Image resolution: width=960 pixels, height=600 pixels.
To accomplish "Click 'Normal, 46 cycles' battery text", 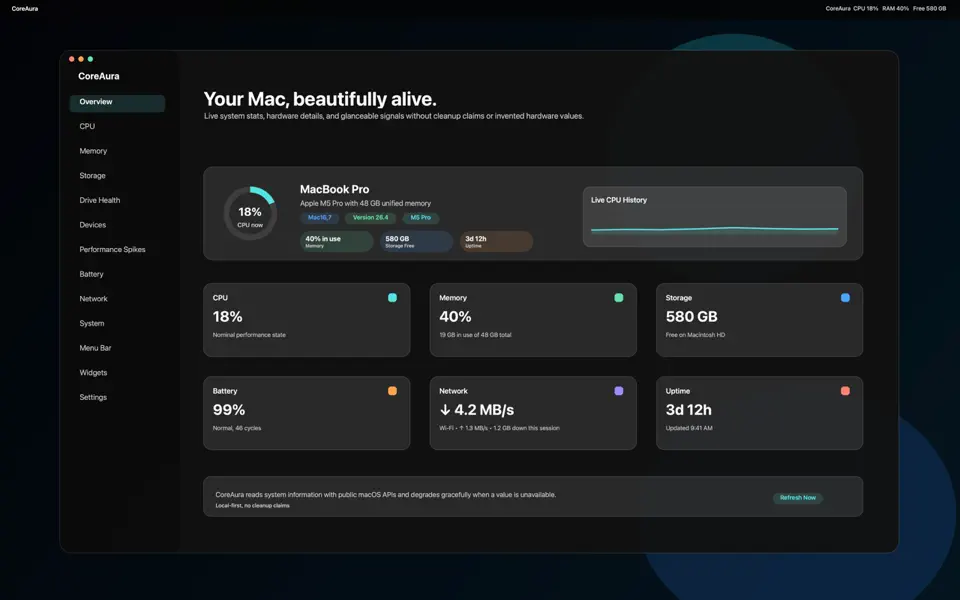I will 237,428.
